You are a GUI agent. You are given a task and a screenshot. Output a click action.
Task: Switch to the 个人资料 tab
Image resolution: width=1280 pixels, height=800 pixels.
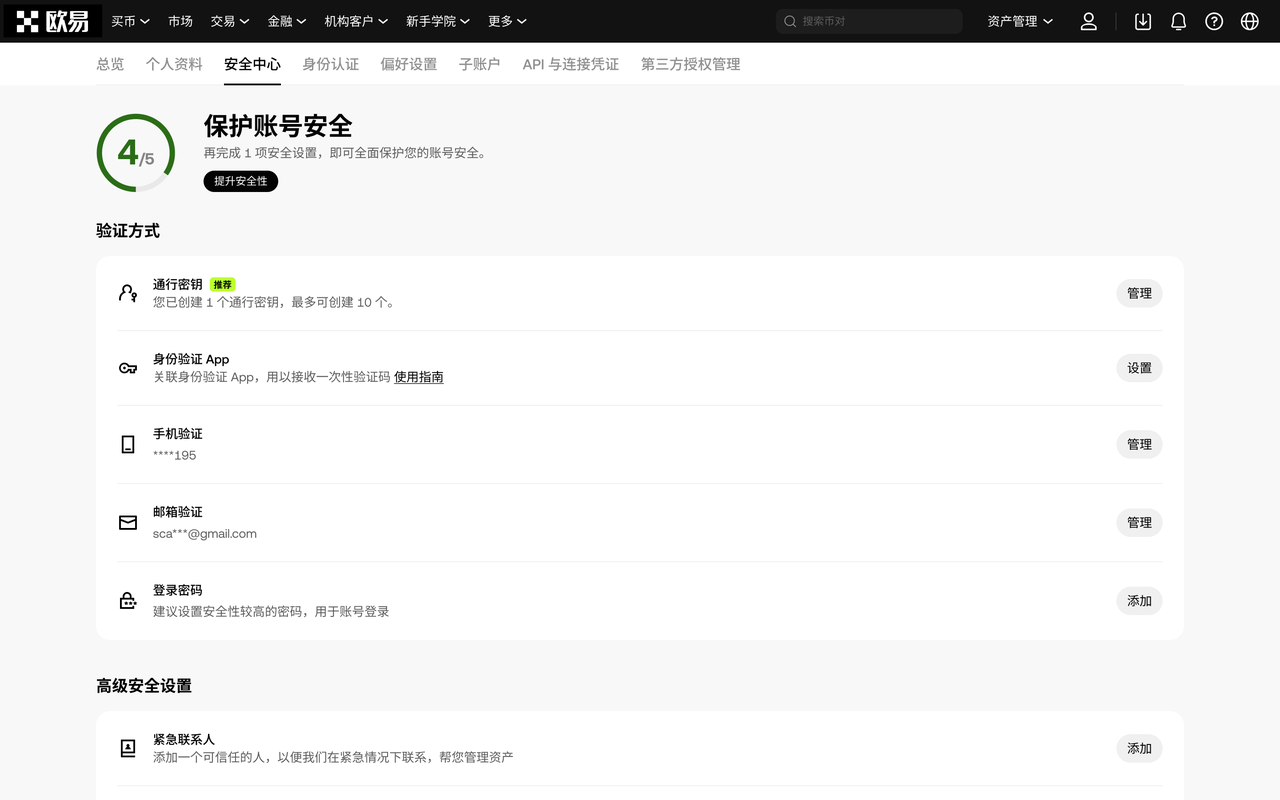pyautogui.click(x=174, y=64)
